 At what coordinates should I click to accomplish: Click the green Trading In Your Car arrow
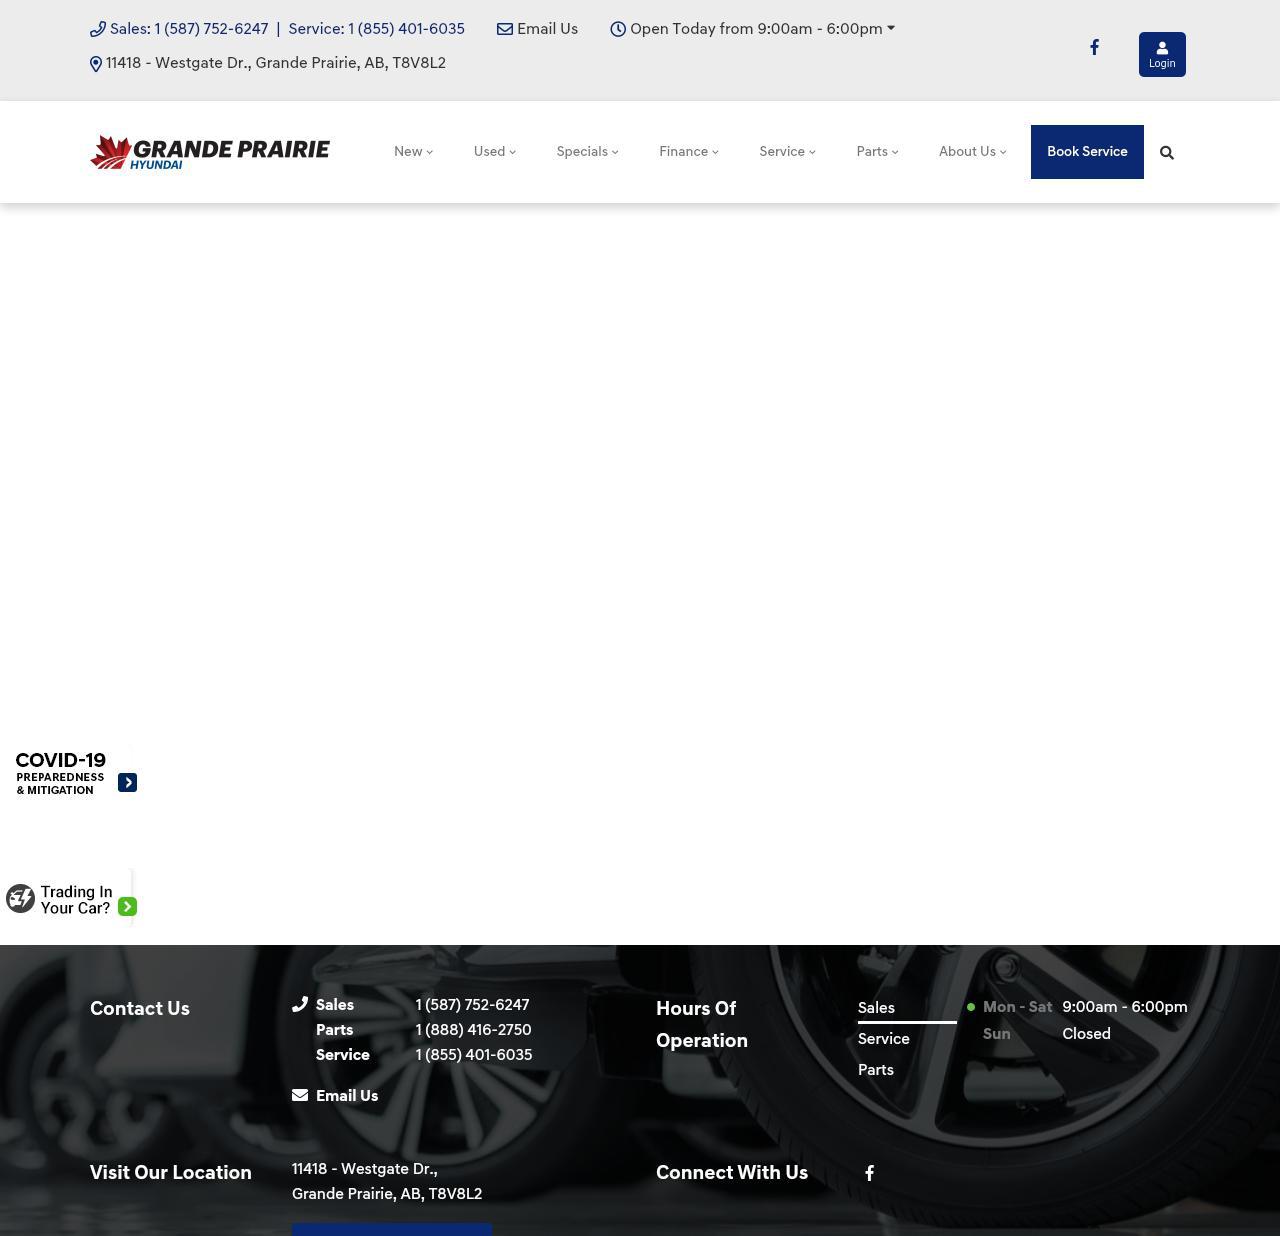coord(127,907)
